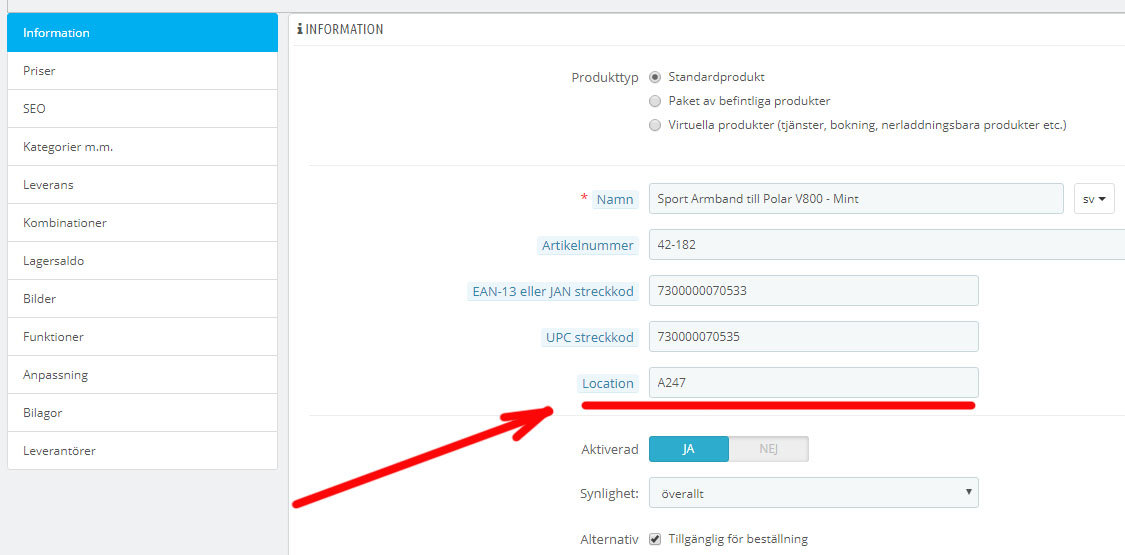Switch Aktiverad to NEJ
Viewport: 1125px width, 555px height.
pyautogui.click(x=768, y=449)
